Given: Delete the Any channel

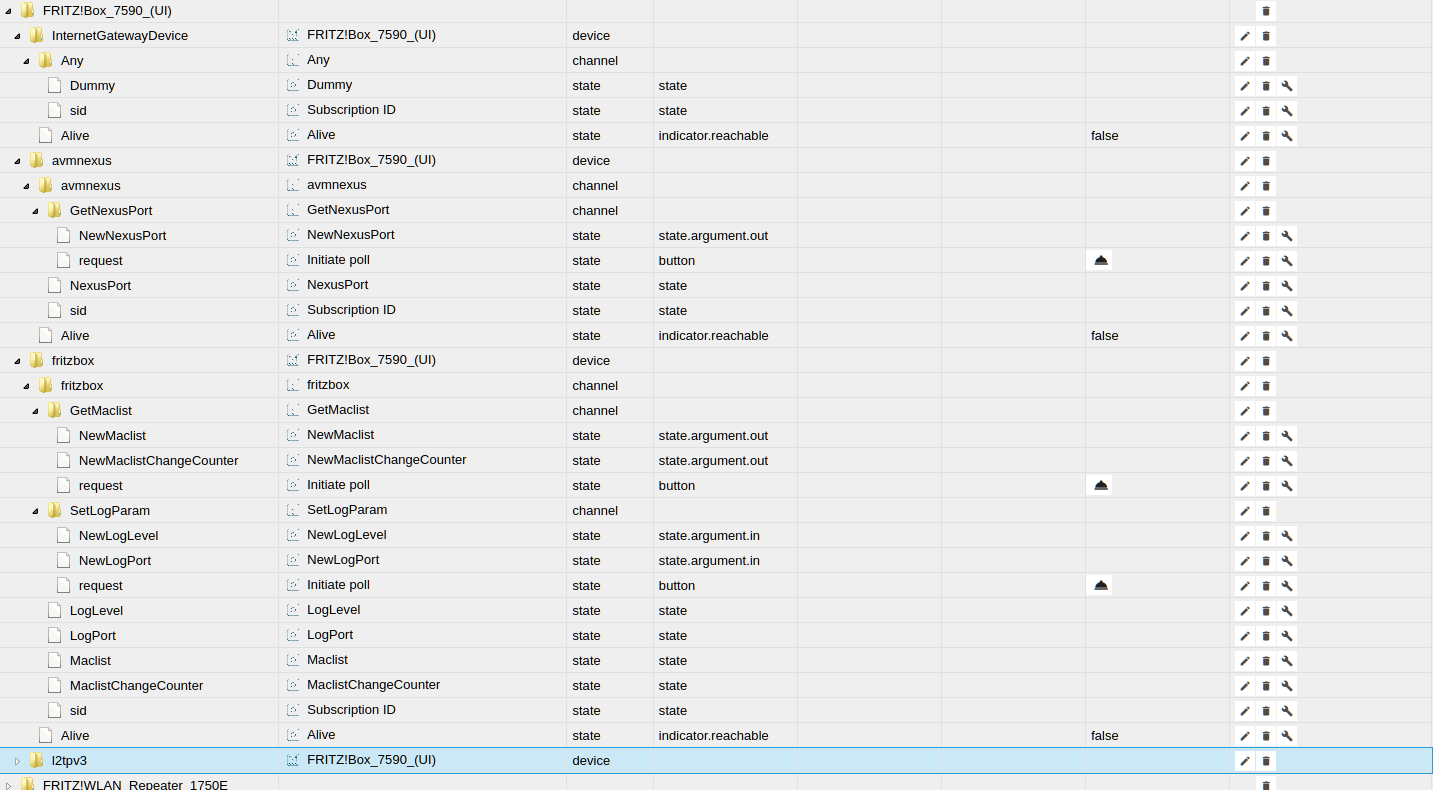Looking at the screenshot, I should [x=1266, y=61].
